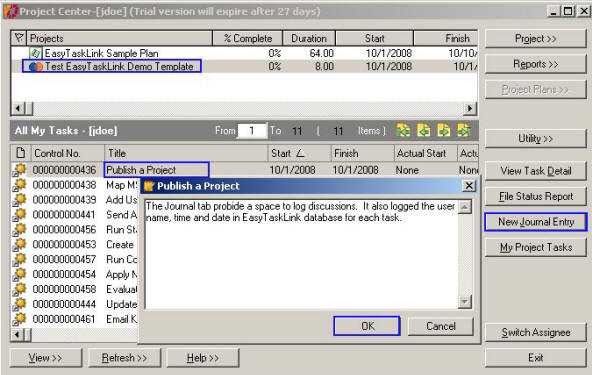Click the filter funnel icon beside Projects
The width and height of the screenshot is (592, 375).
tap(19, 38)
